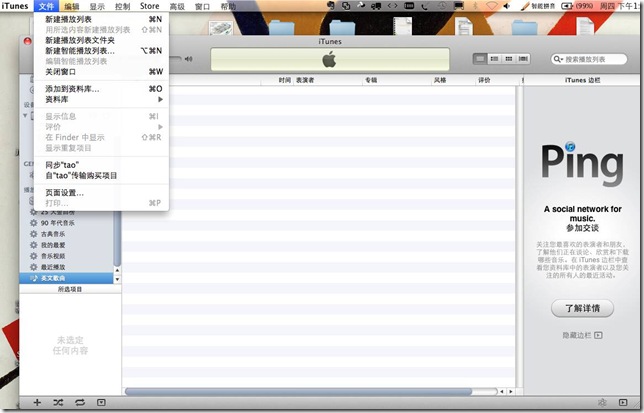
Task: Choose 关闭窗口 menu item
Action: coord(101,72)
